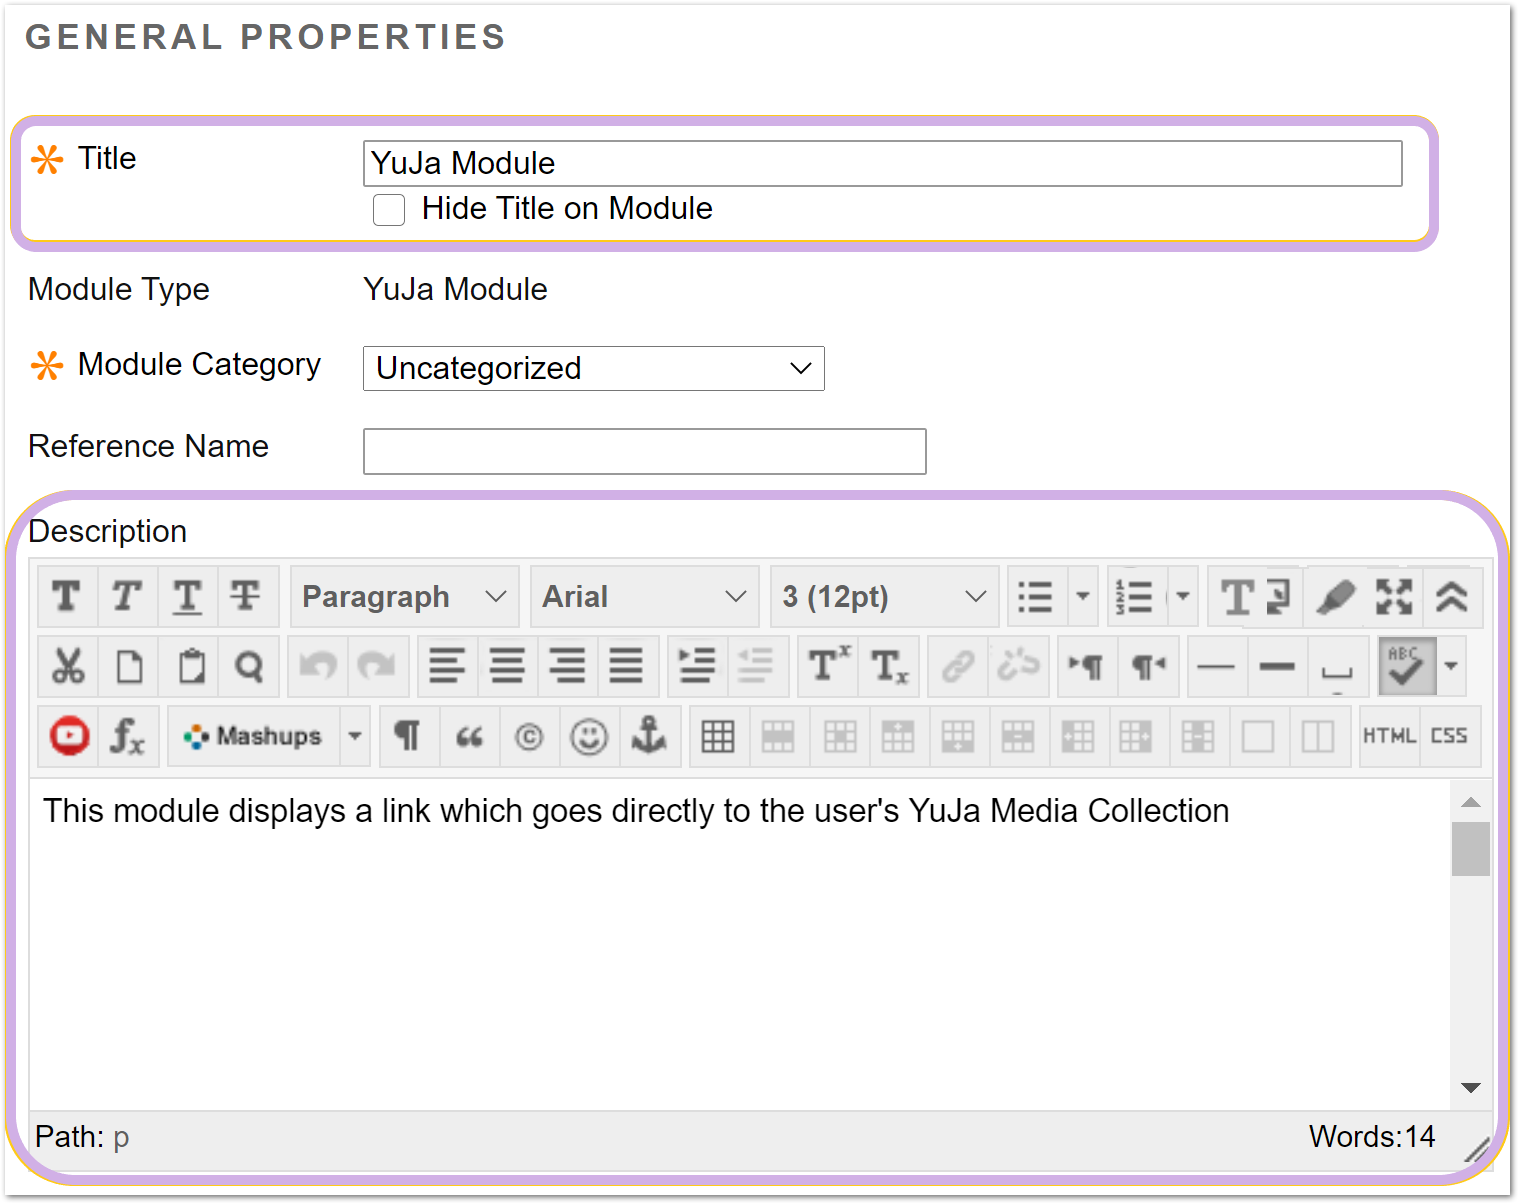Insert a hyperlink

click(958, 666)
